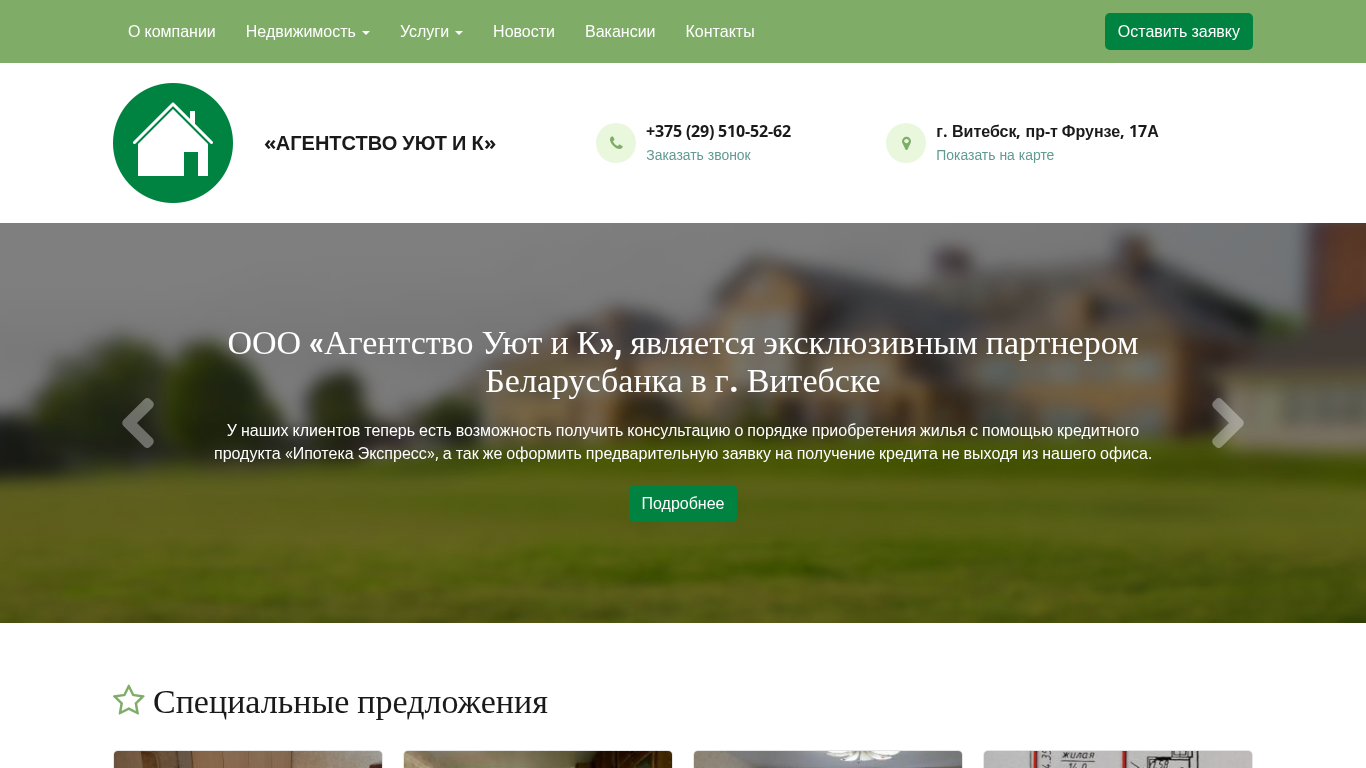
Task: Click the Заказать звонок link
Action: coord(698,155)
